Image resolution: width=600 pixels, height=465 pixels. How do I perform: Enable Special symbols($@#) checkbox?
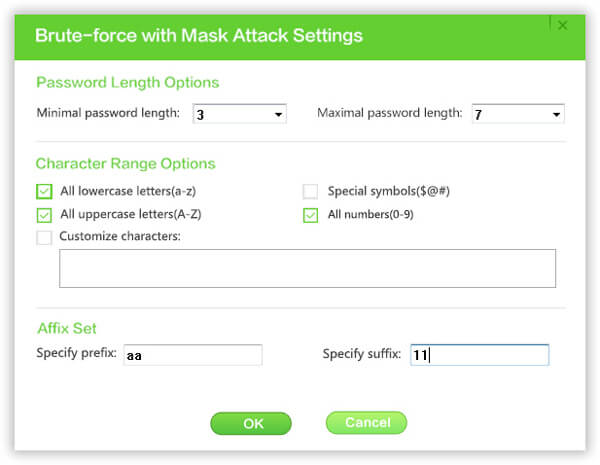[310, 191]
